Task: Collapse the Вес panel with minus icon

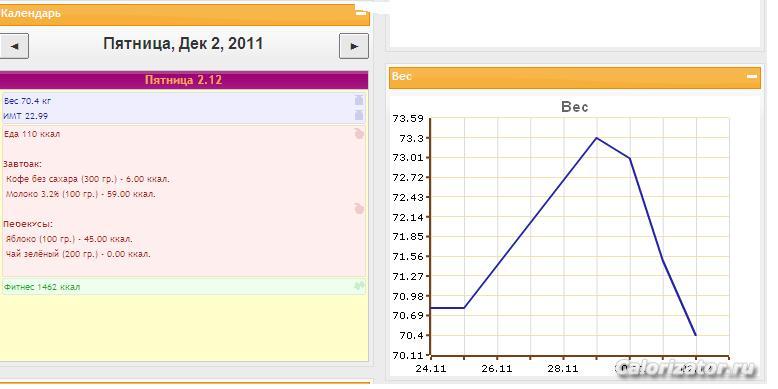Action: click(x=752, y=76)
